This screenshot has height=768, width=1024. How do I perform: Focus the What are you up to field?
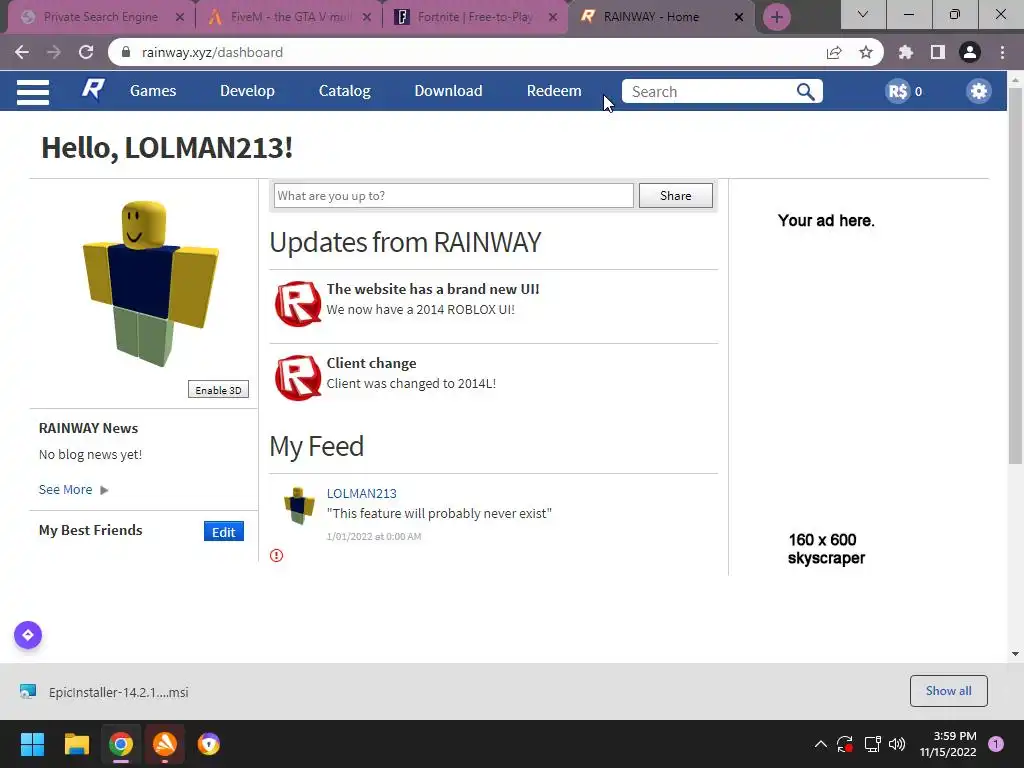(453, 196)
